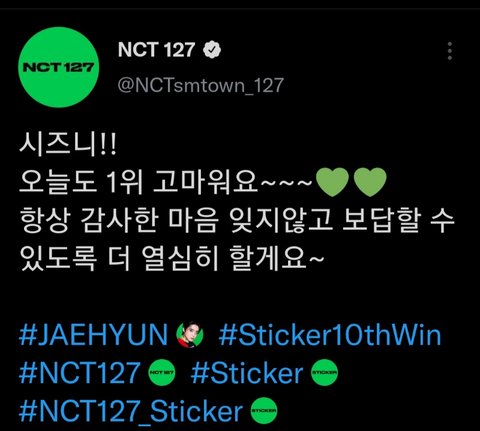This screenshot has height=431, width=480.
Task: Open the three-dot more options menu
Action: (x=450, y=51)
